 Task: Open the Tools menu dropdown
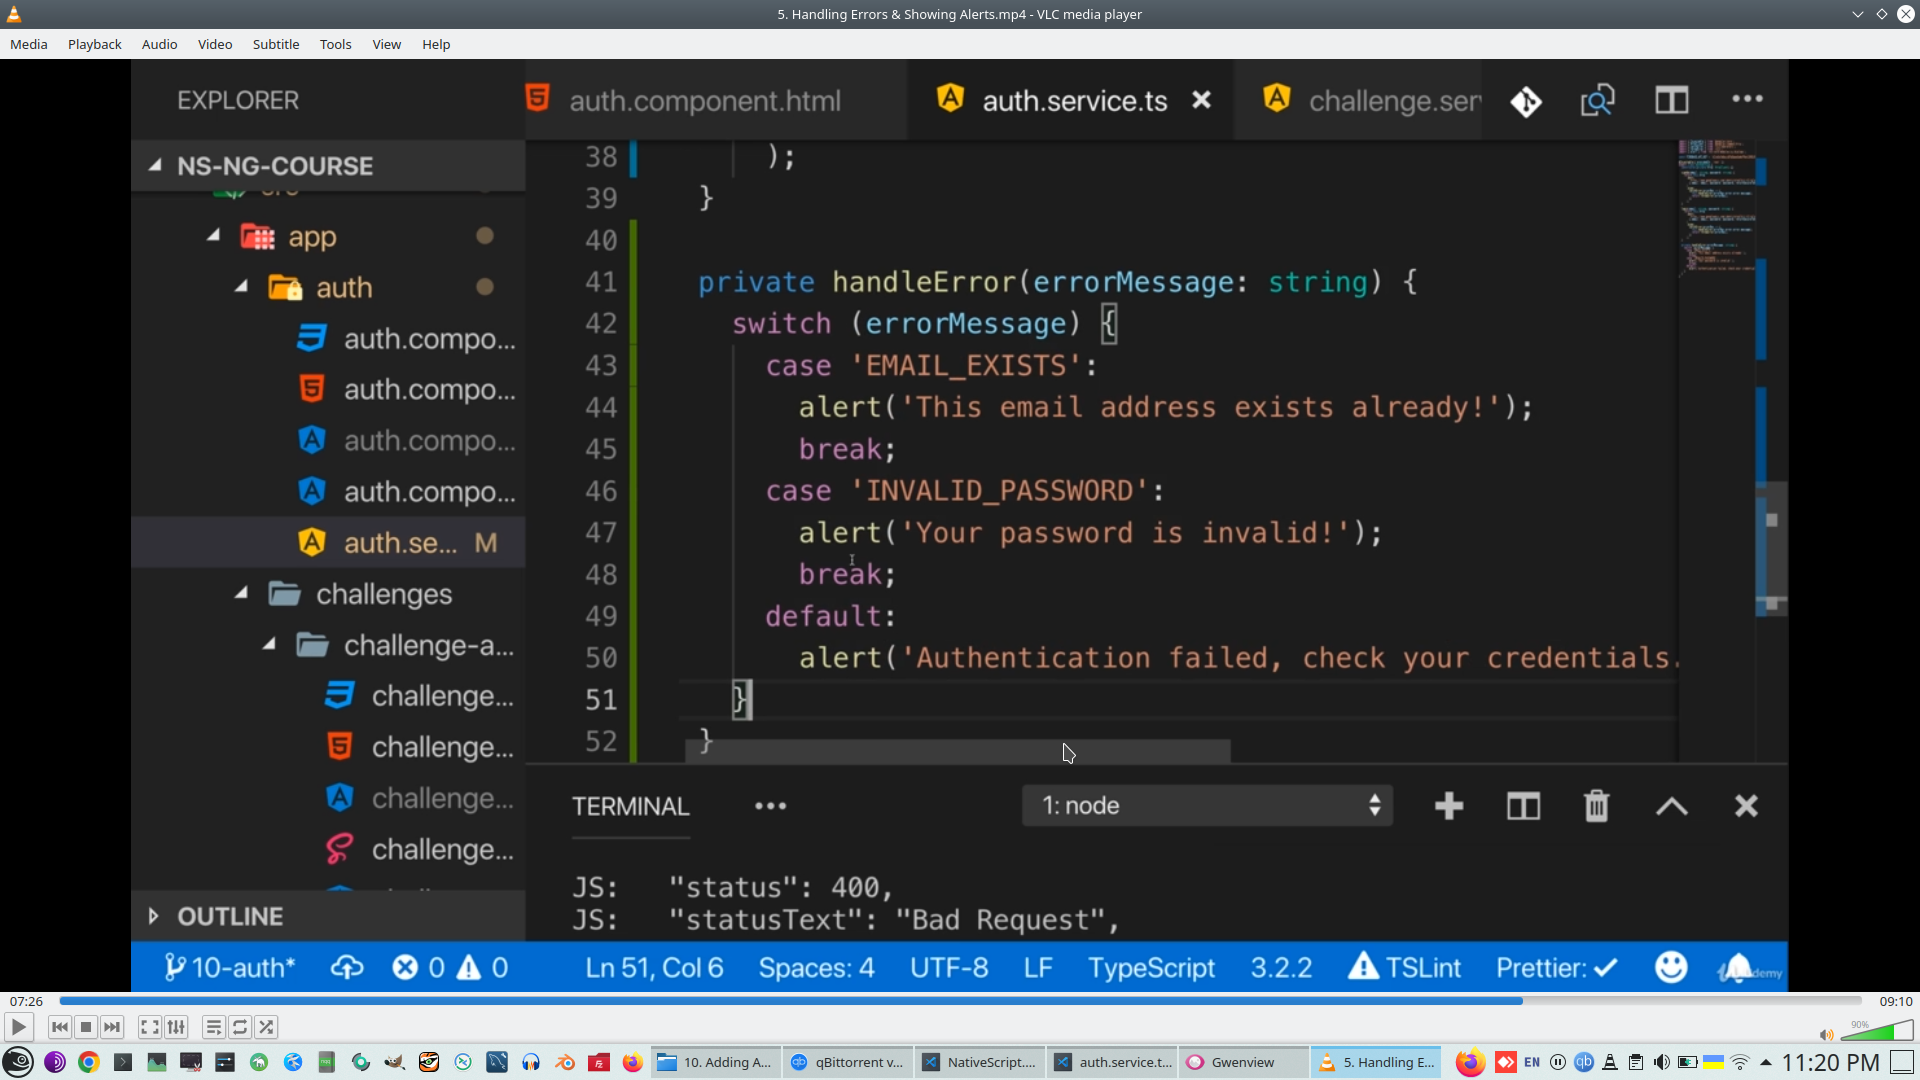335,44
